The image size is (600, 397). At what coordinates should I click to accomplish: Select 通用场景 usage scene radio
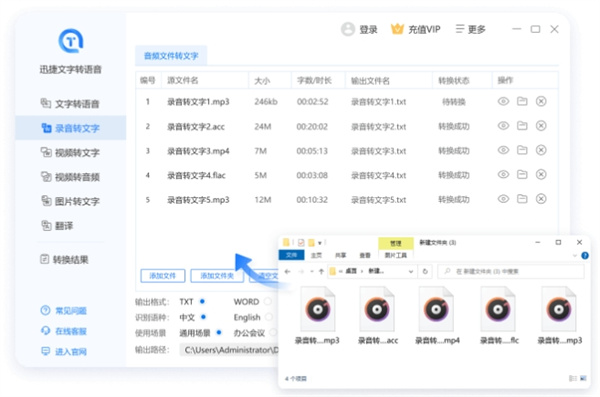coord(219,333)
